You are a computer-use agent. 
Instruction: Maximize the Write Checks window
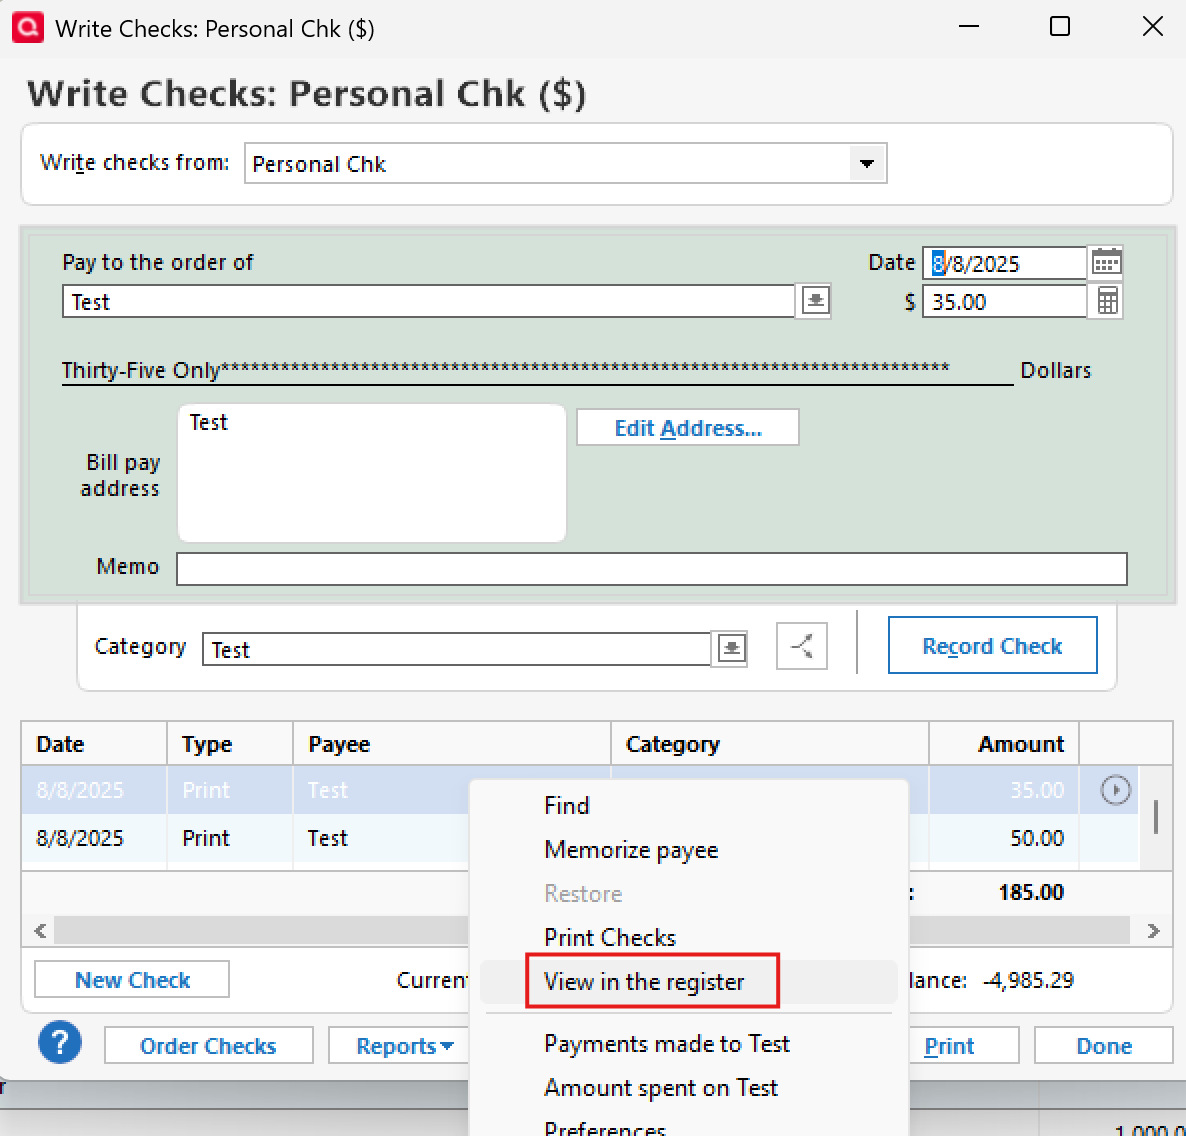(x=1060, y=26)
